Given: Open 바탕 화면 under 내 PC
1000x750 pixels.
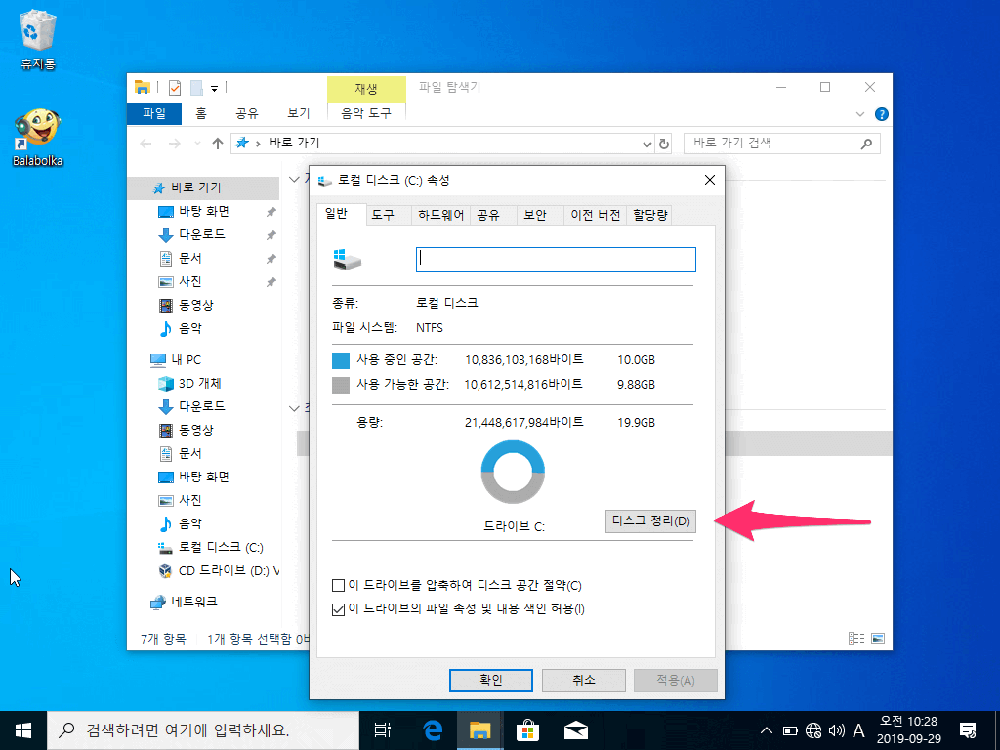Looking at the screenshot, I should 203,477.
